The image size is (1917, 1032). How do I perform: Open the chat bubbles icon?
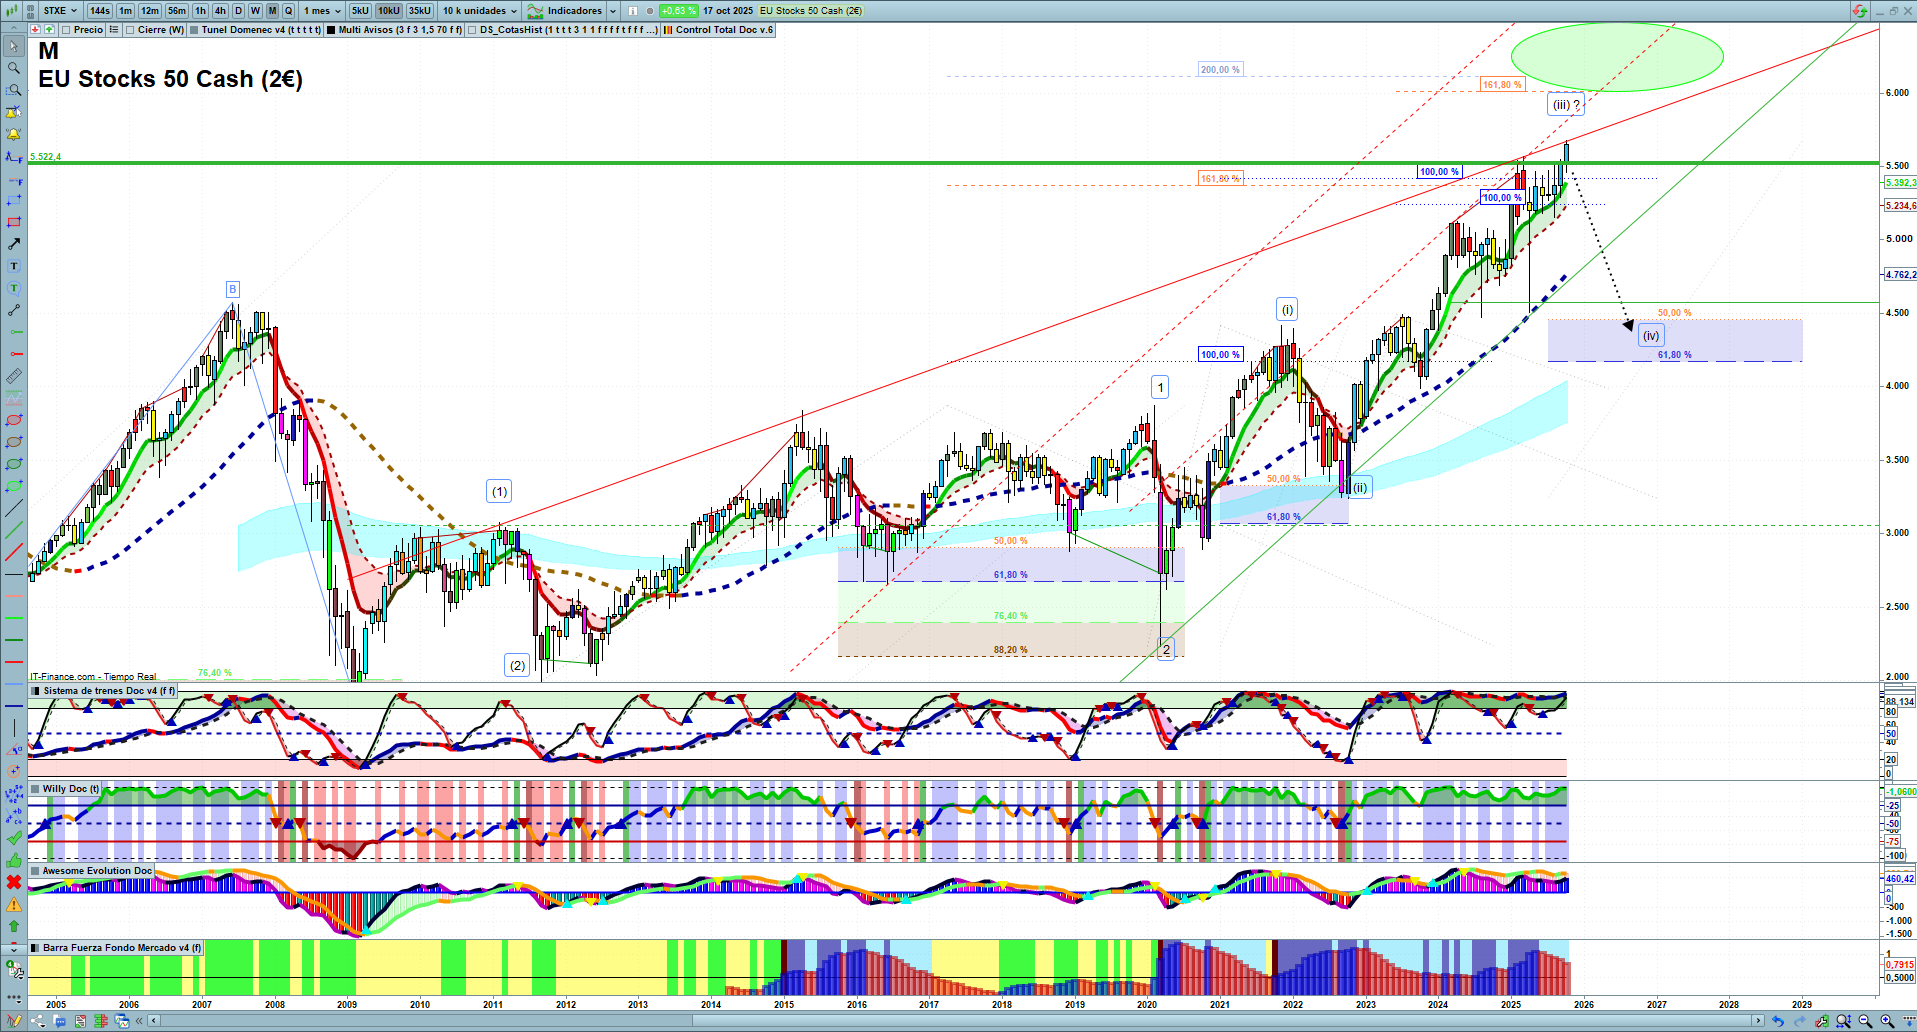59,1021
